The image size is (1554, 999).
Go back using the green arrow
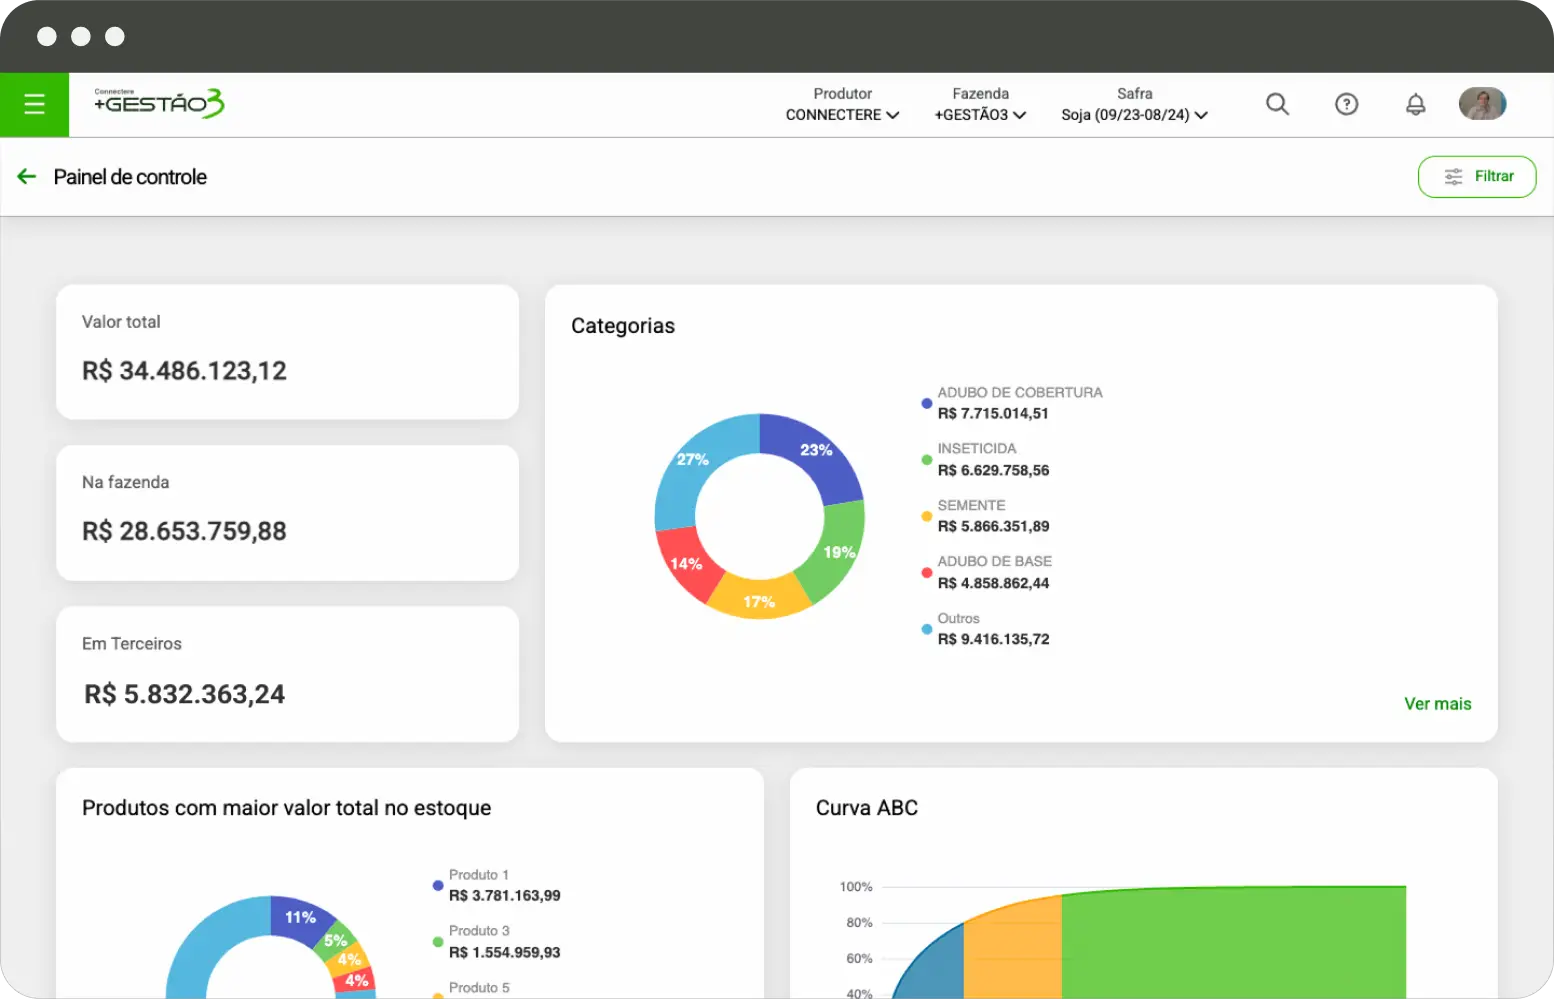[x=27, y=177]
